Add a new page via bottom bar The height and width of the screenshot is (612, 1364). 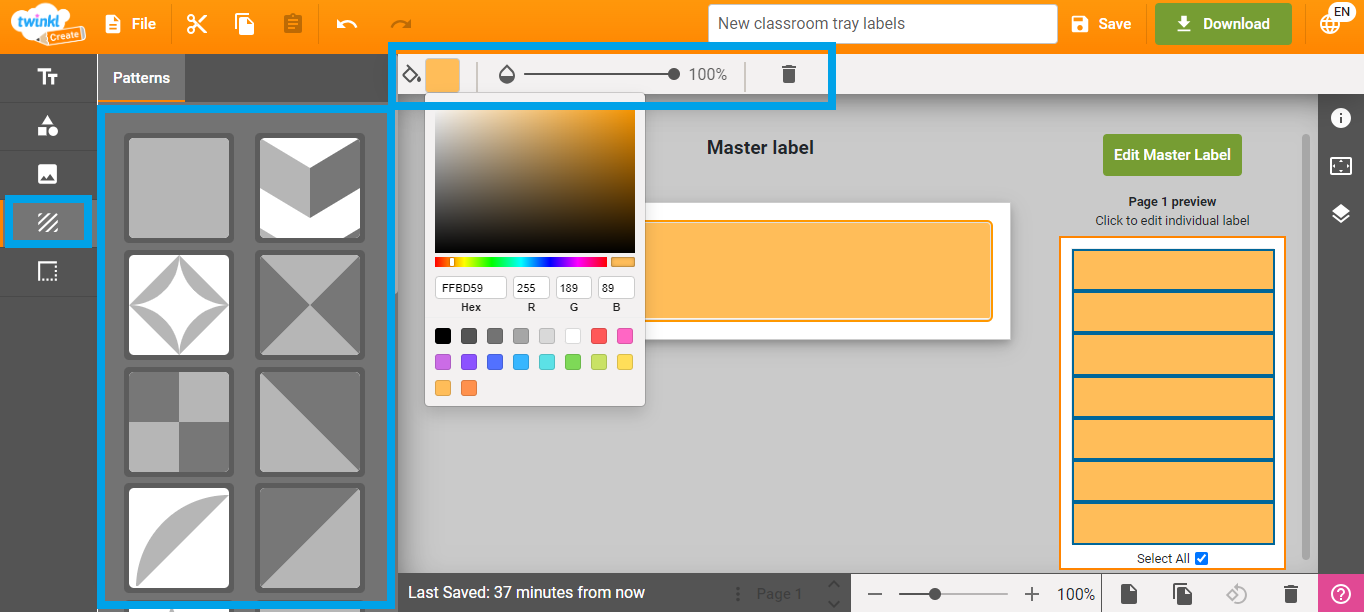click(1129, 594)
